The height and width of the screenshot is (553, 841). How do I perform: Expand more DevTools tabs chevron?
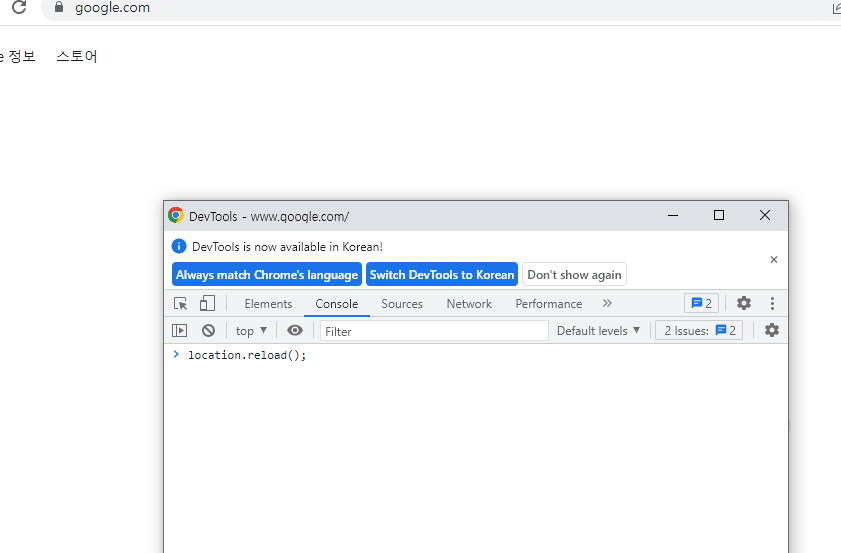[x=607, y=303]
